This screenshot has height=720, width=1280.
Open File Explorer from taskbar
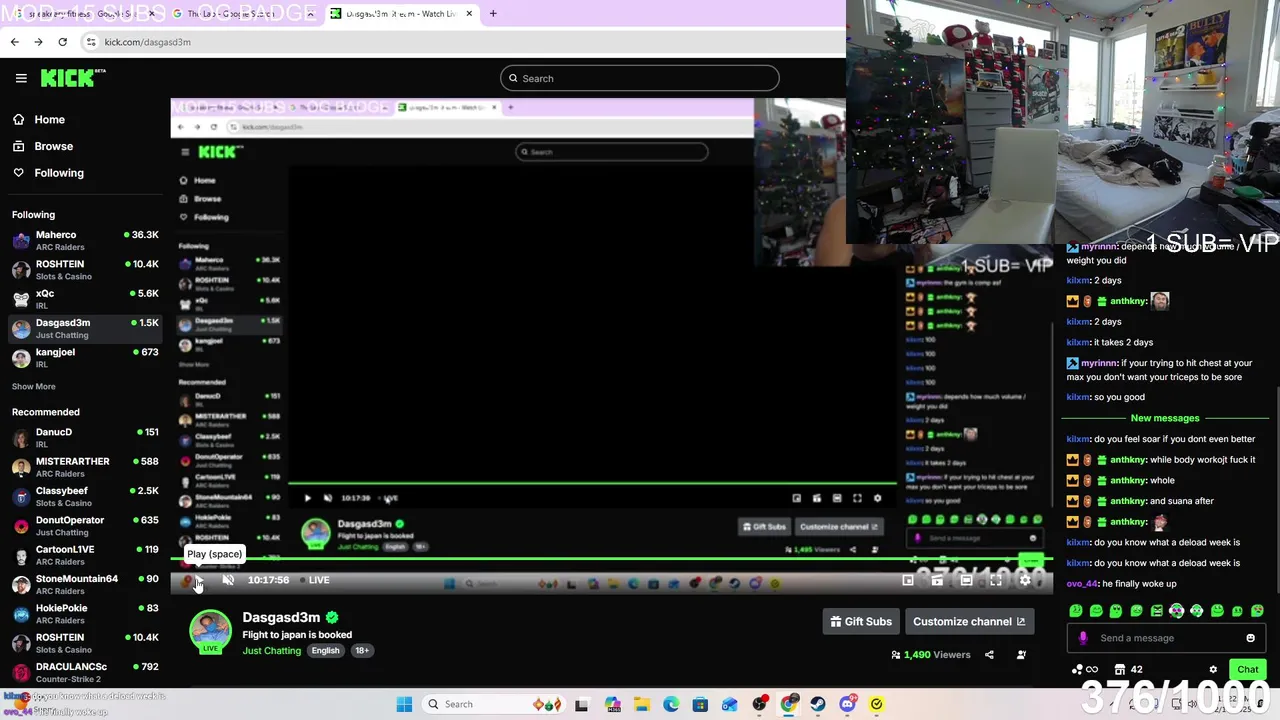tap(641, 704)
